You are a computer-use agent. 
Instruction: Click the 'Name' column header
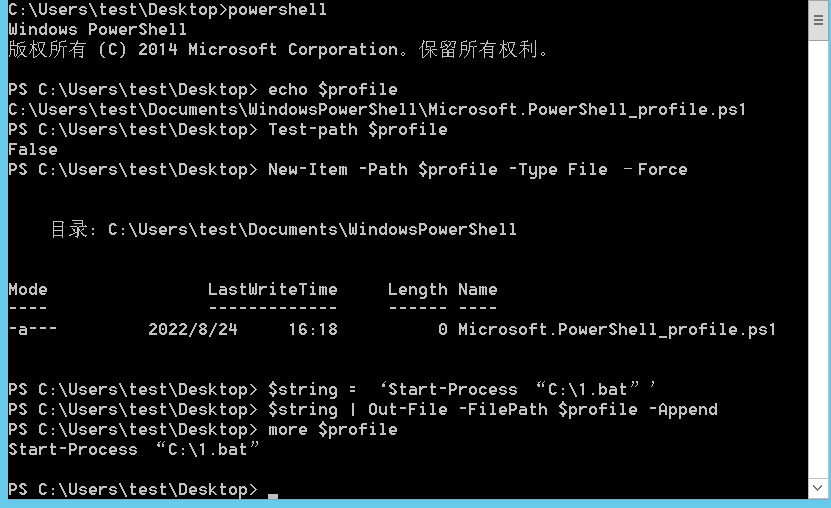478,290
